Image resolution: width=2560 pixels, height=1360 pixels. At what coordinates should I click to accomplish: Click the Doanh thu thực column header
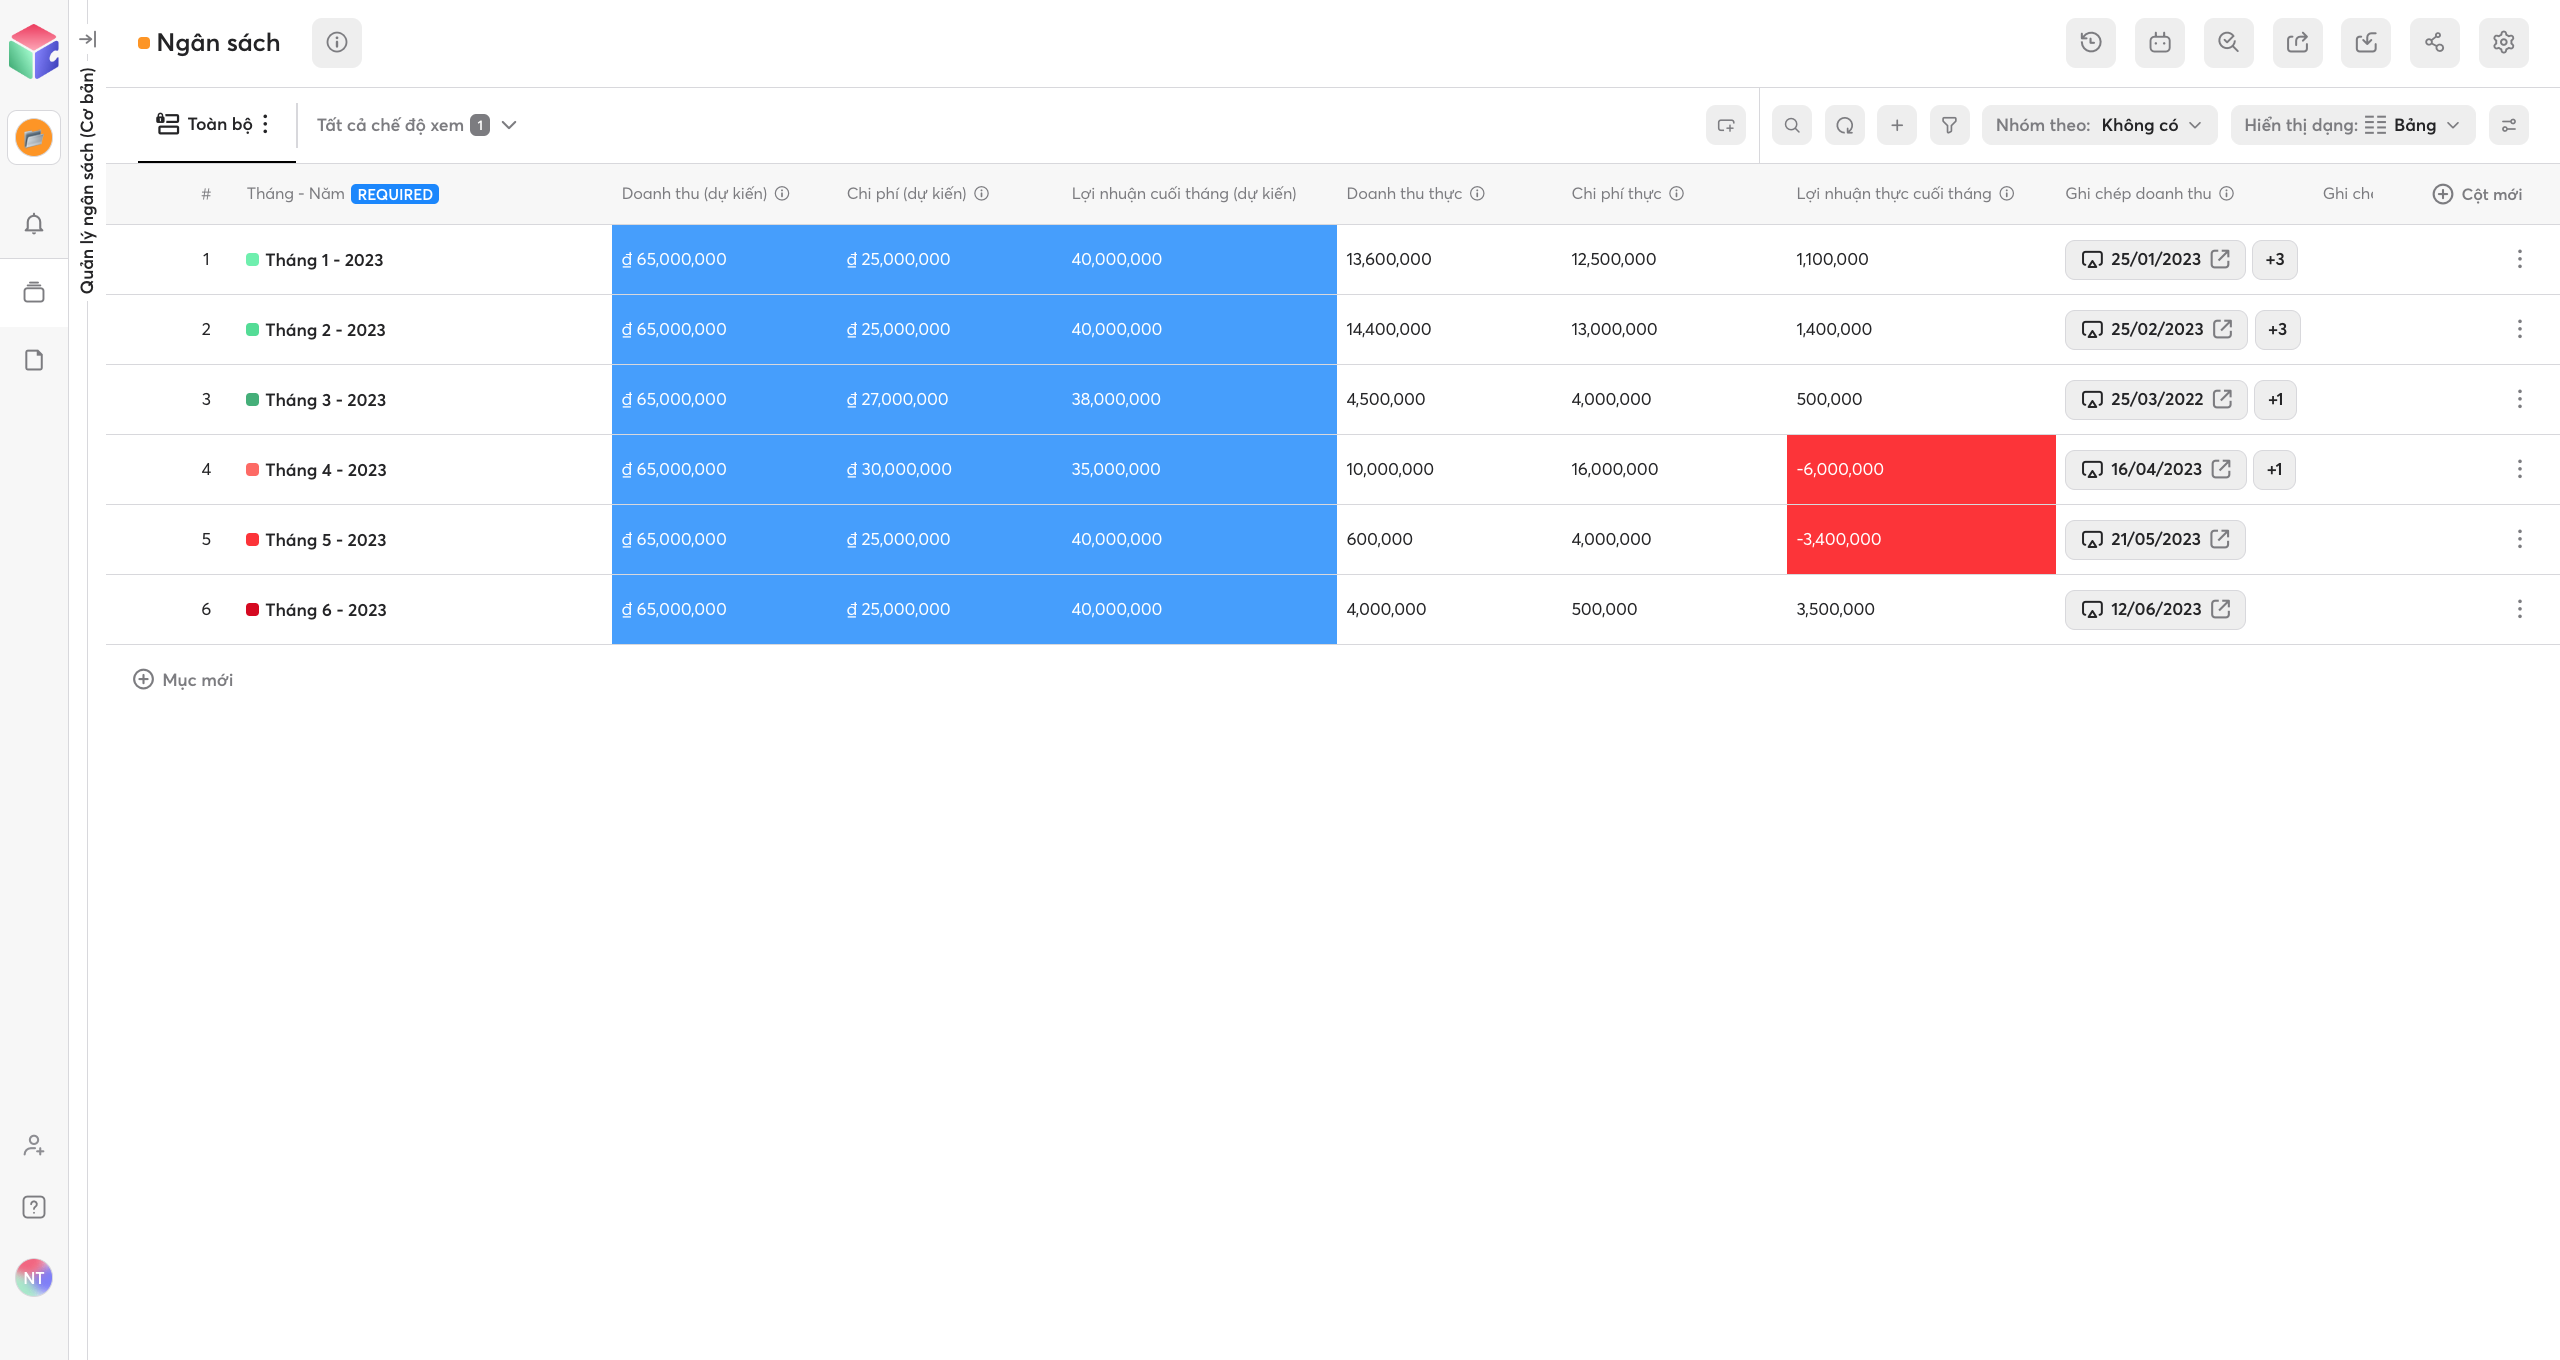[x=1404, y=193]
